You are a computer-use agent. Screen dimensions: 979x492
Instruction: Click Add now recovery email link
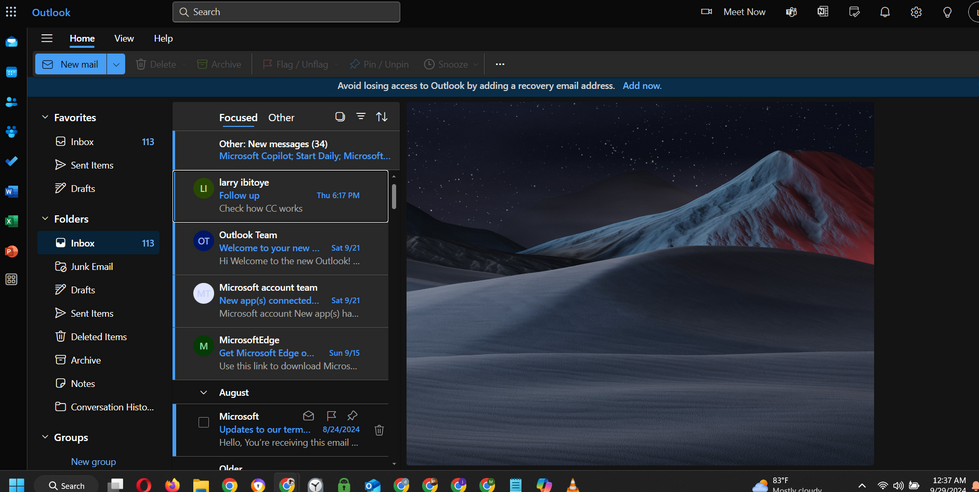click(x=642, y=86)
